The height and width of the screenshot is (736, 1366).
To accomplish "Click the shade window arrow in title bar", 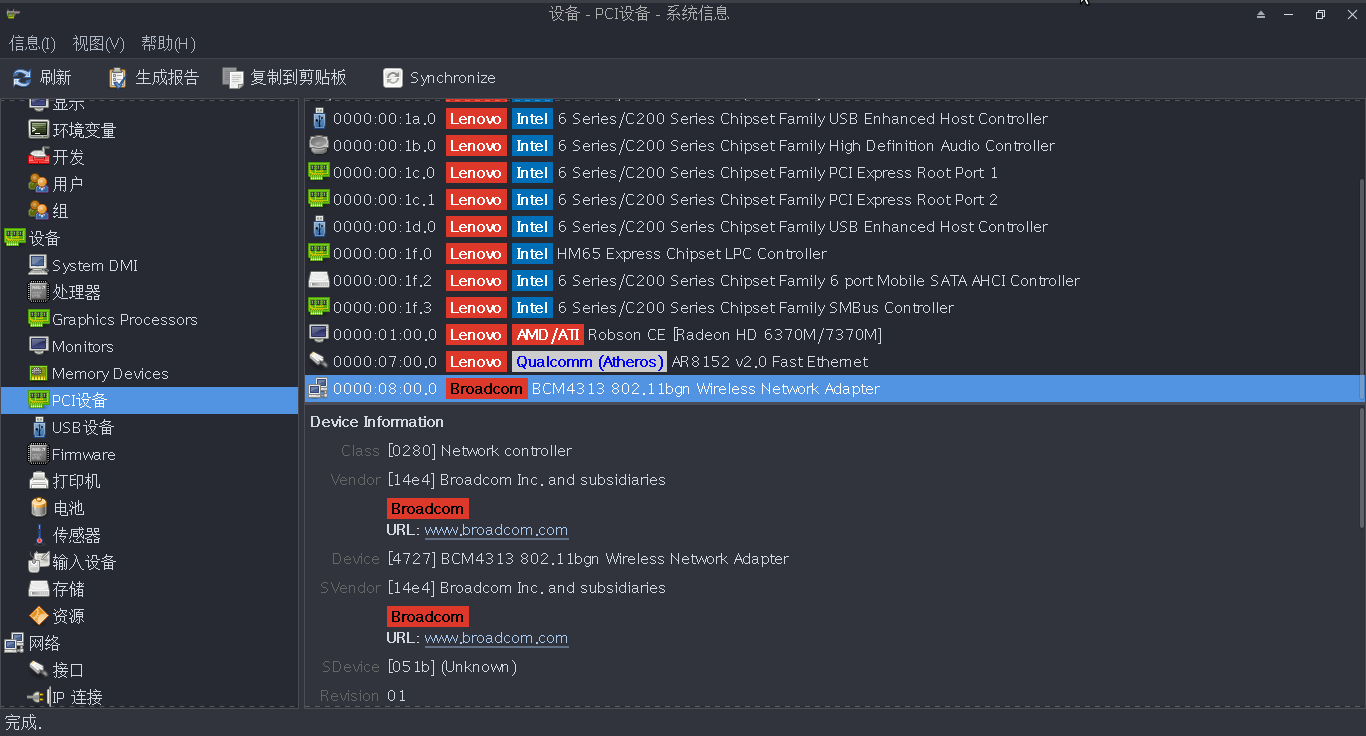I will tap(1261, 14).
